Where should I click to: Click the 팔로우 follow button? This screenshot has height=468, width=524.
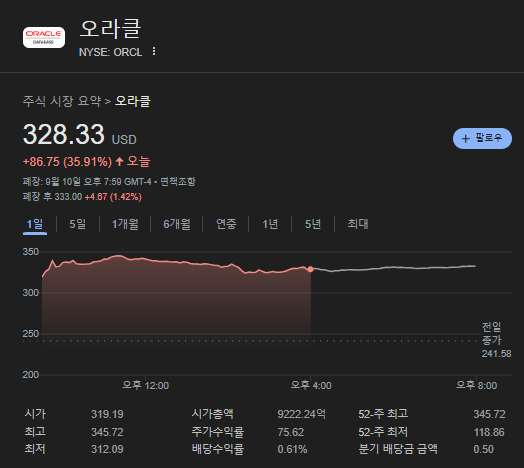tap(482, 138)
